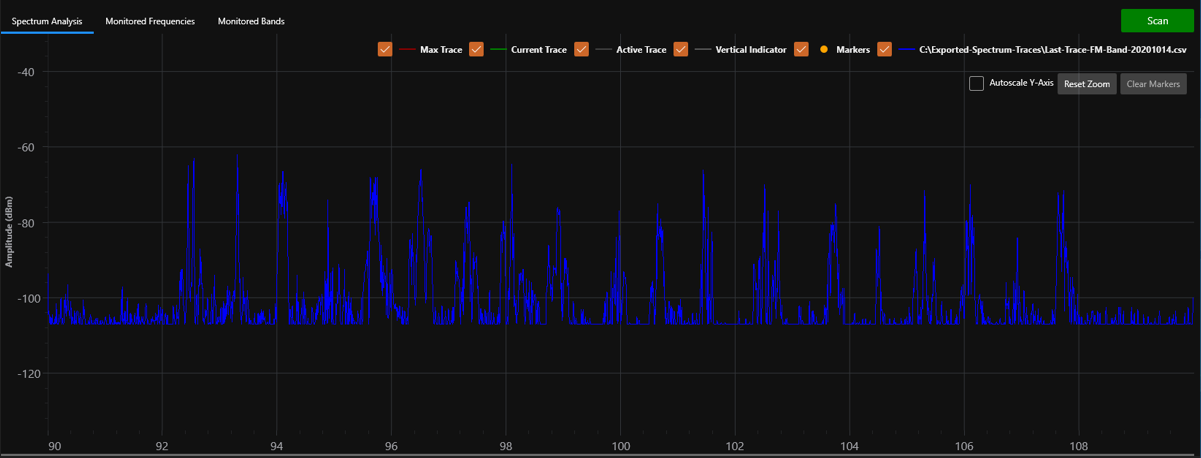The height and width of the screenshot is (458, 1201).
Task: Toggle the Vertical Indicator checkbox
Action: pyautogui.click(x=681, y=49)
